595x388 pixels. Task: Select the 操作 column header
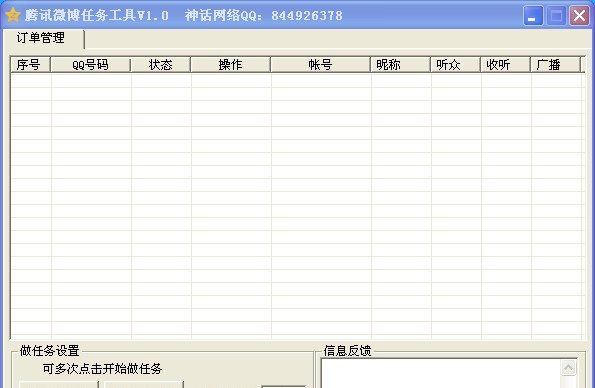tap(230, 65)
